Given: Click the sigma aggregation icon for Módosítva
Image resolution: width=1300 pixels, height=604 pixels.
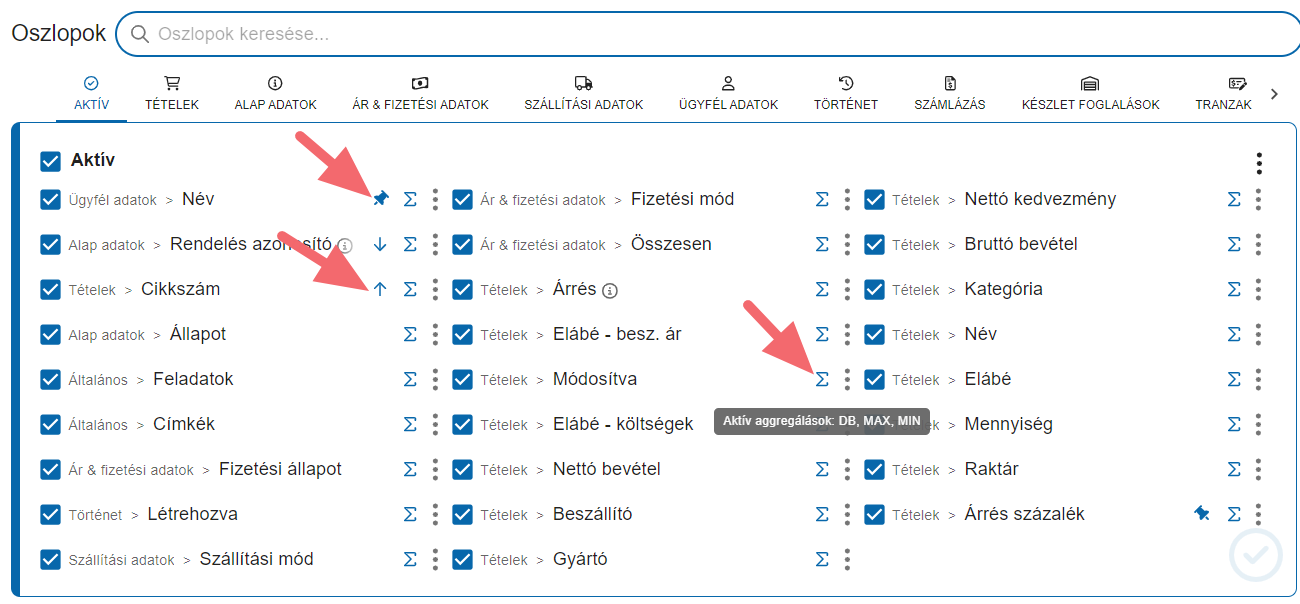Looking at the screenshot, I should (x=822, y=379).
